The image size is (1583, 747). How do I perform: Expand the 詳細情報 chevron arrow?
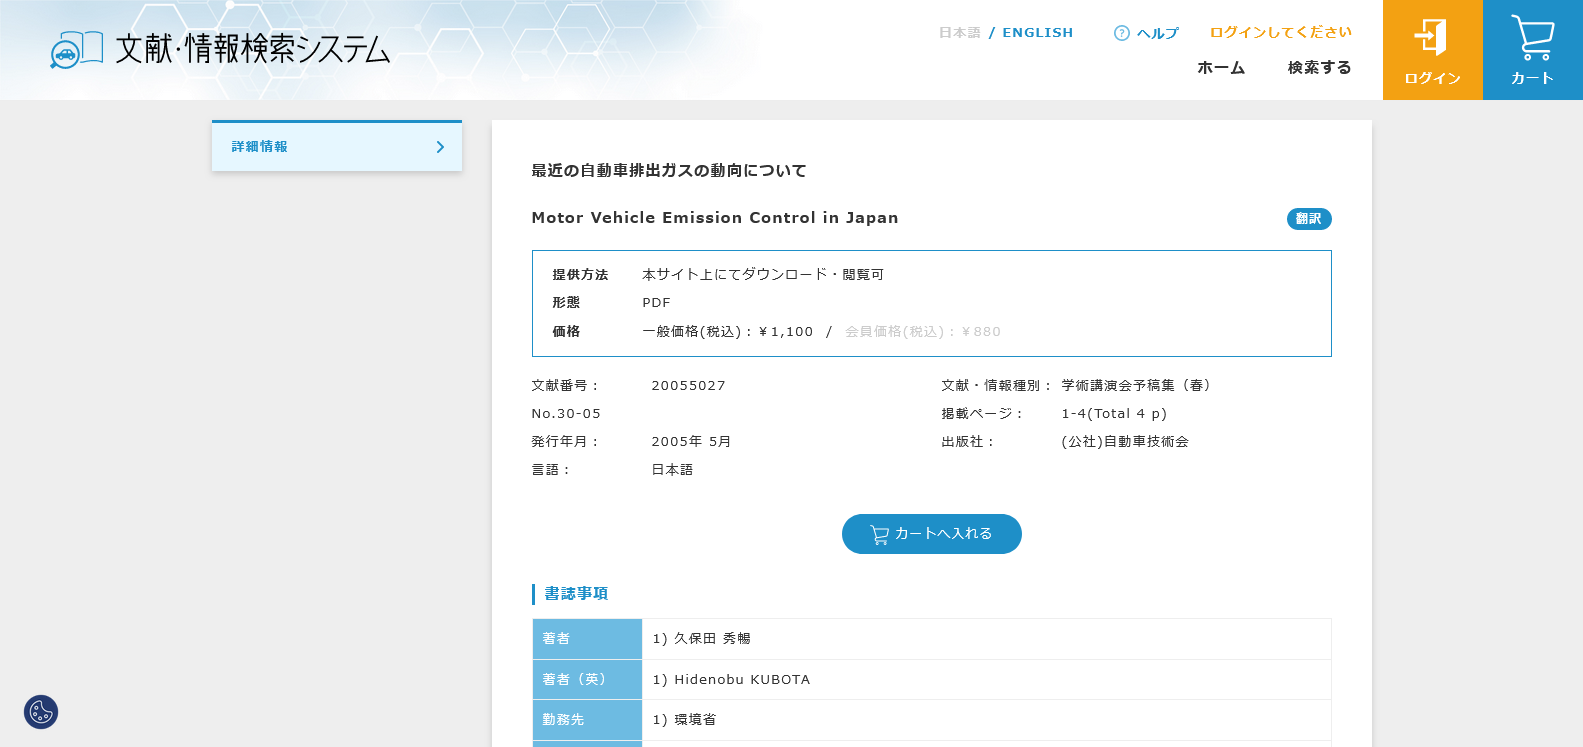pos(440,147)
